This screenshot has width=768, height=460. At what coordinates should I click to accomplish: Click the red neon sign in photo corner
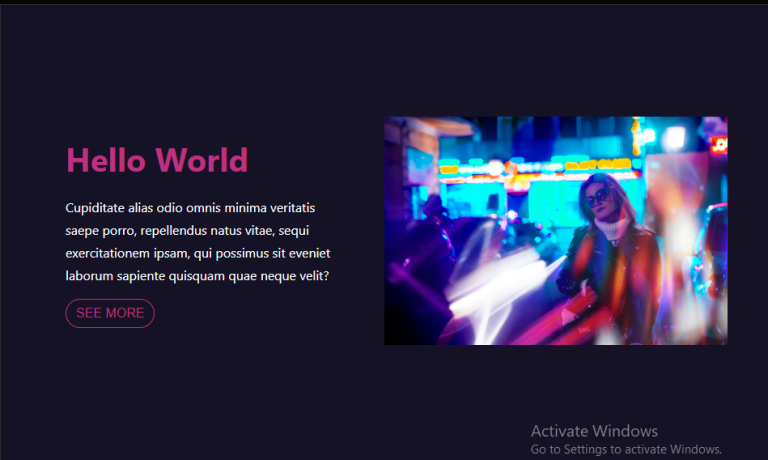tap(719, 145)
